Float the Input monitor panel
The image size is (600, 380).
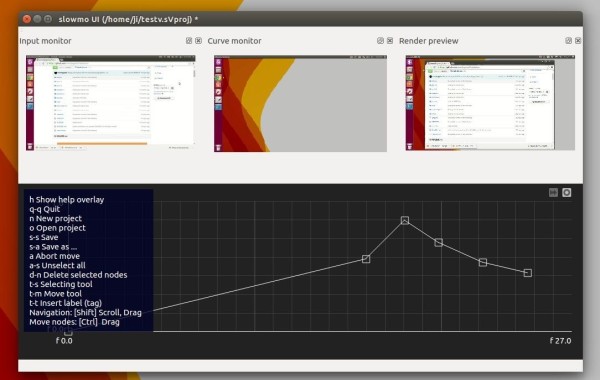pyautogui.click(x=189, y=41)
